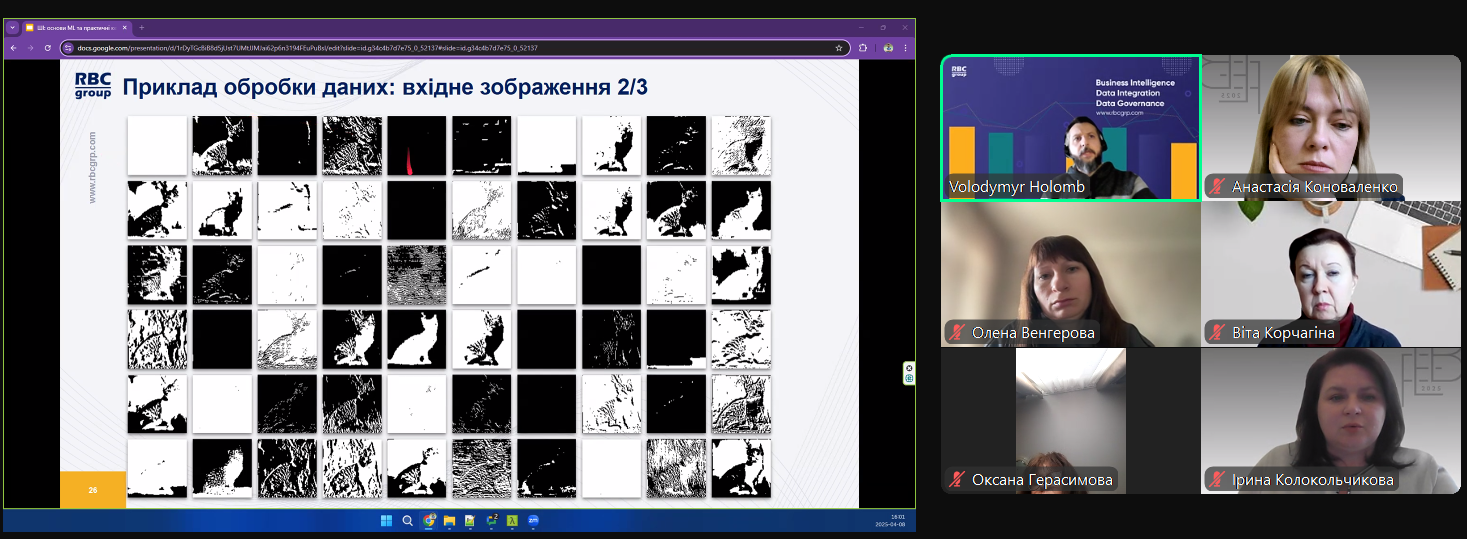This screenshot has height=539, width=1467.
Task: Select the Google Slides presentation tab
Action: pyautogui.click(x=75, y=27)
